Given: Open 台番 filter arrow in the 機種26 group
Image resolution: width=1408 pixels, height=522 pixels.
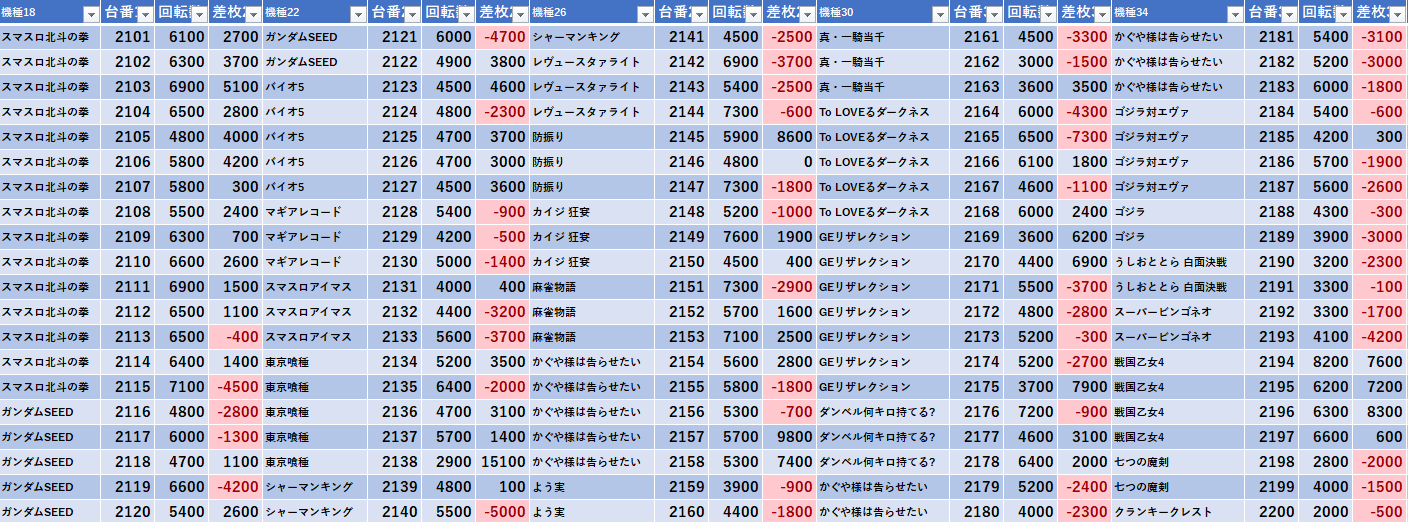Looking at the screenshot, I should [699, 14].
